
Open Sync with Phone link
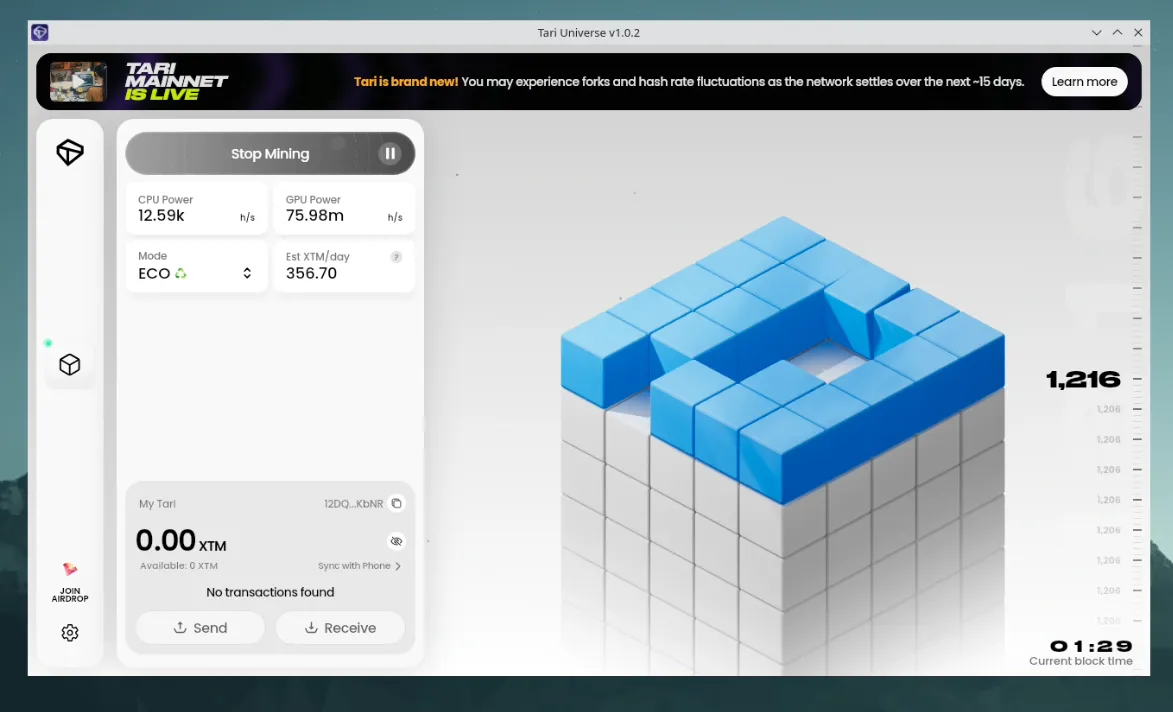359,565
